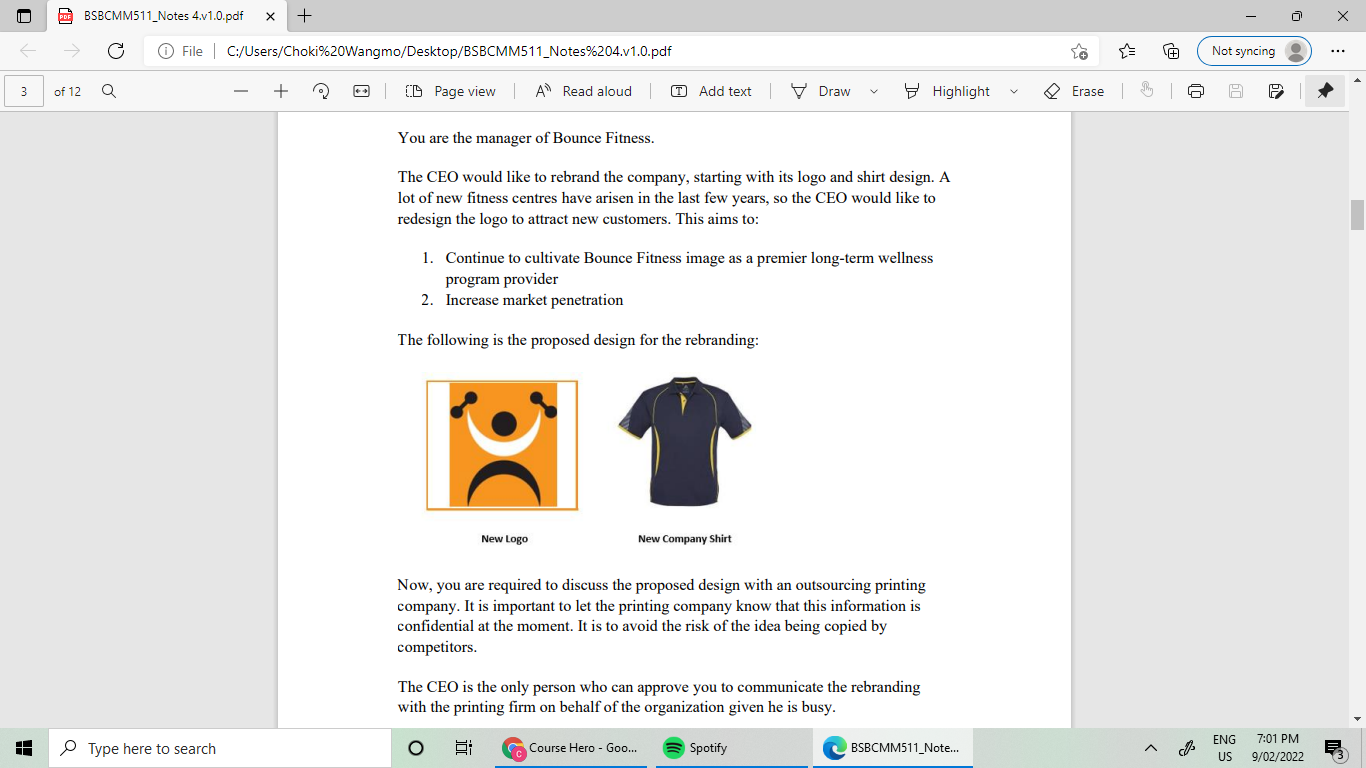The image size is (1366, 768).
Task: Pin the PDF toolbar
Action: click(x=1324, y=91)
